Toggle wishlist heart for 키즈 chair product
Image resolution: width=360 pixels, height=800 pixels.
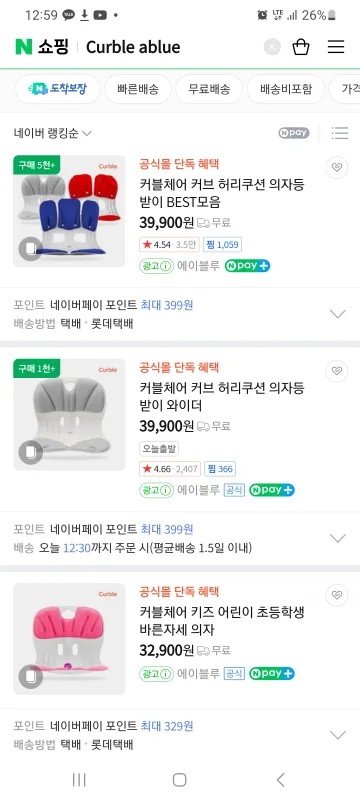coord(337,595)
